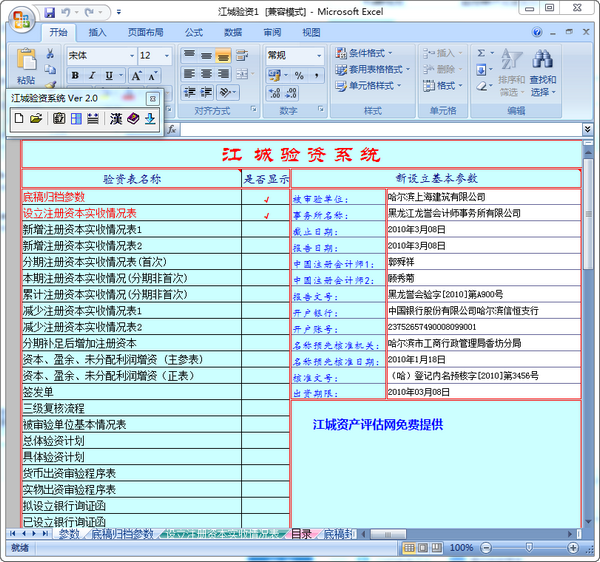Open font name dropdown 宋体

pyautogui.click(x=132, y=56)
